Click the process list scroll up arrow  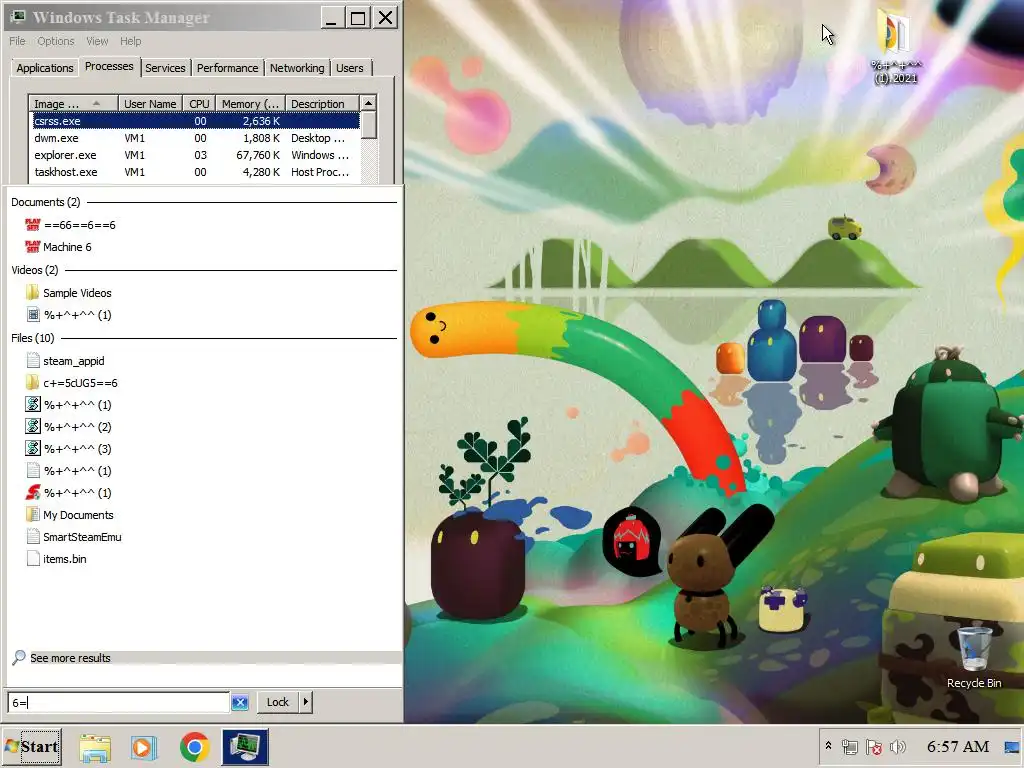pos(368,103)
